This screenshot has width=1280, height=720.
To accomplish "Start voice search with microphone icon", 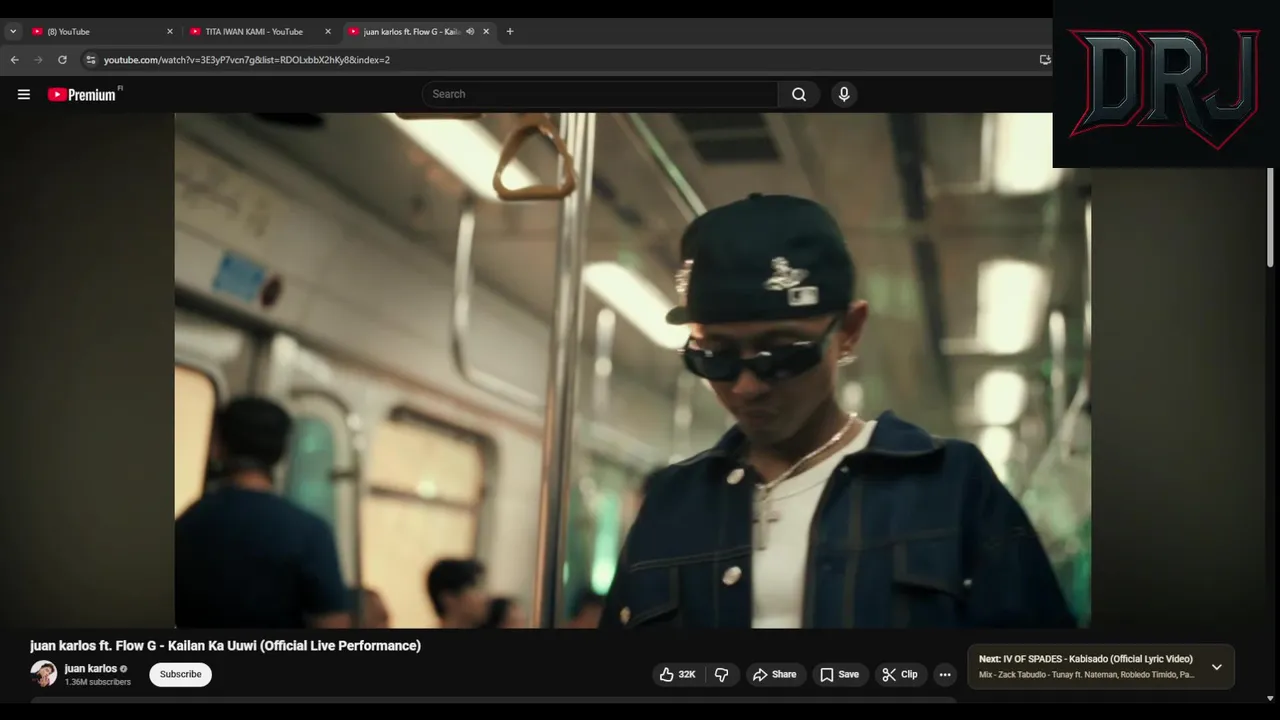I will (844, 94).
